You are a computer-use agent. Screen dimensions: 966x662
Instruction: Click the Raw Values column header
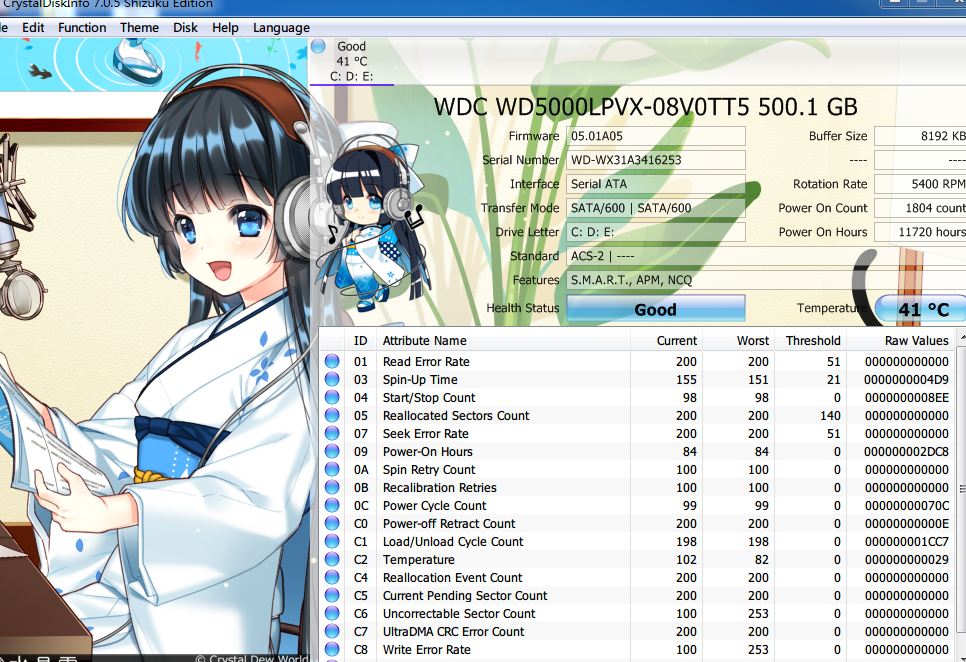coord(900,341)
